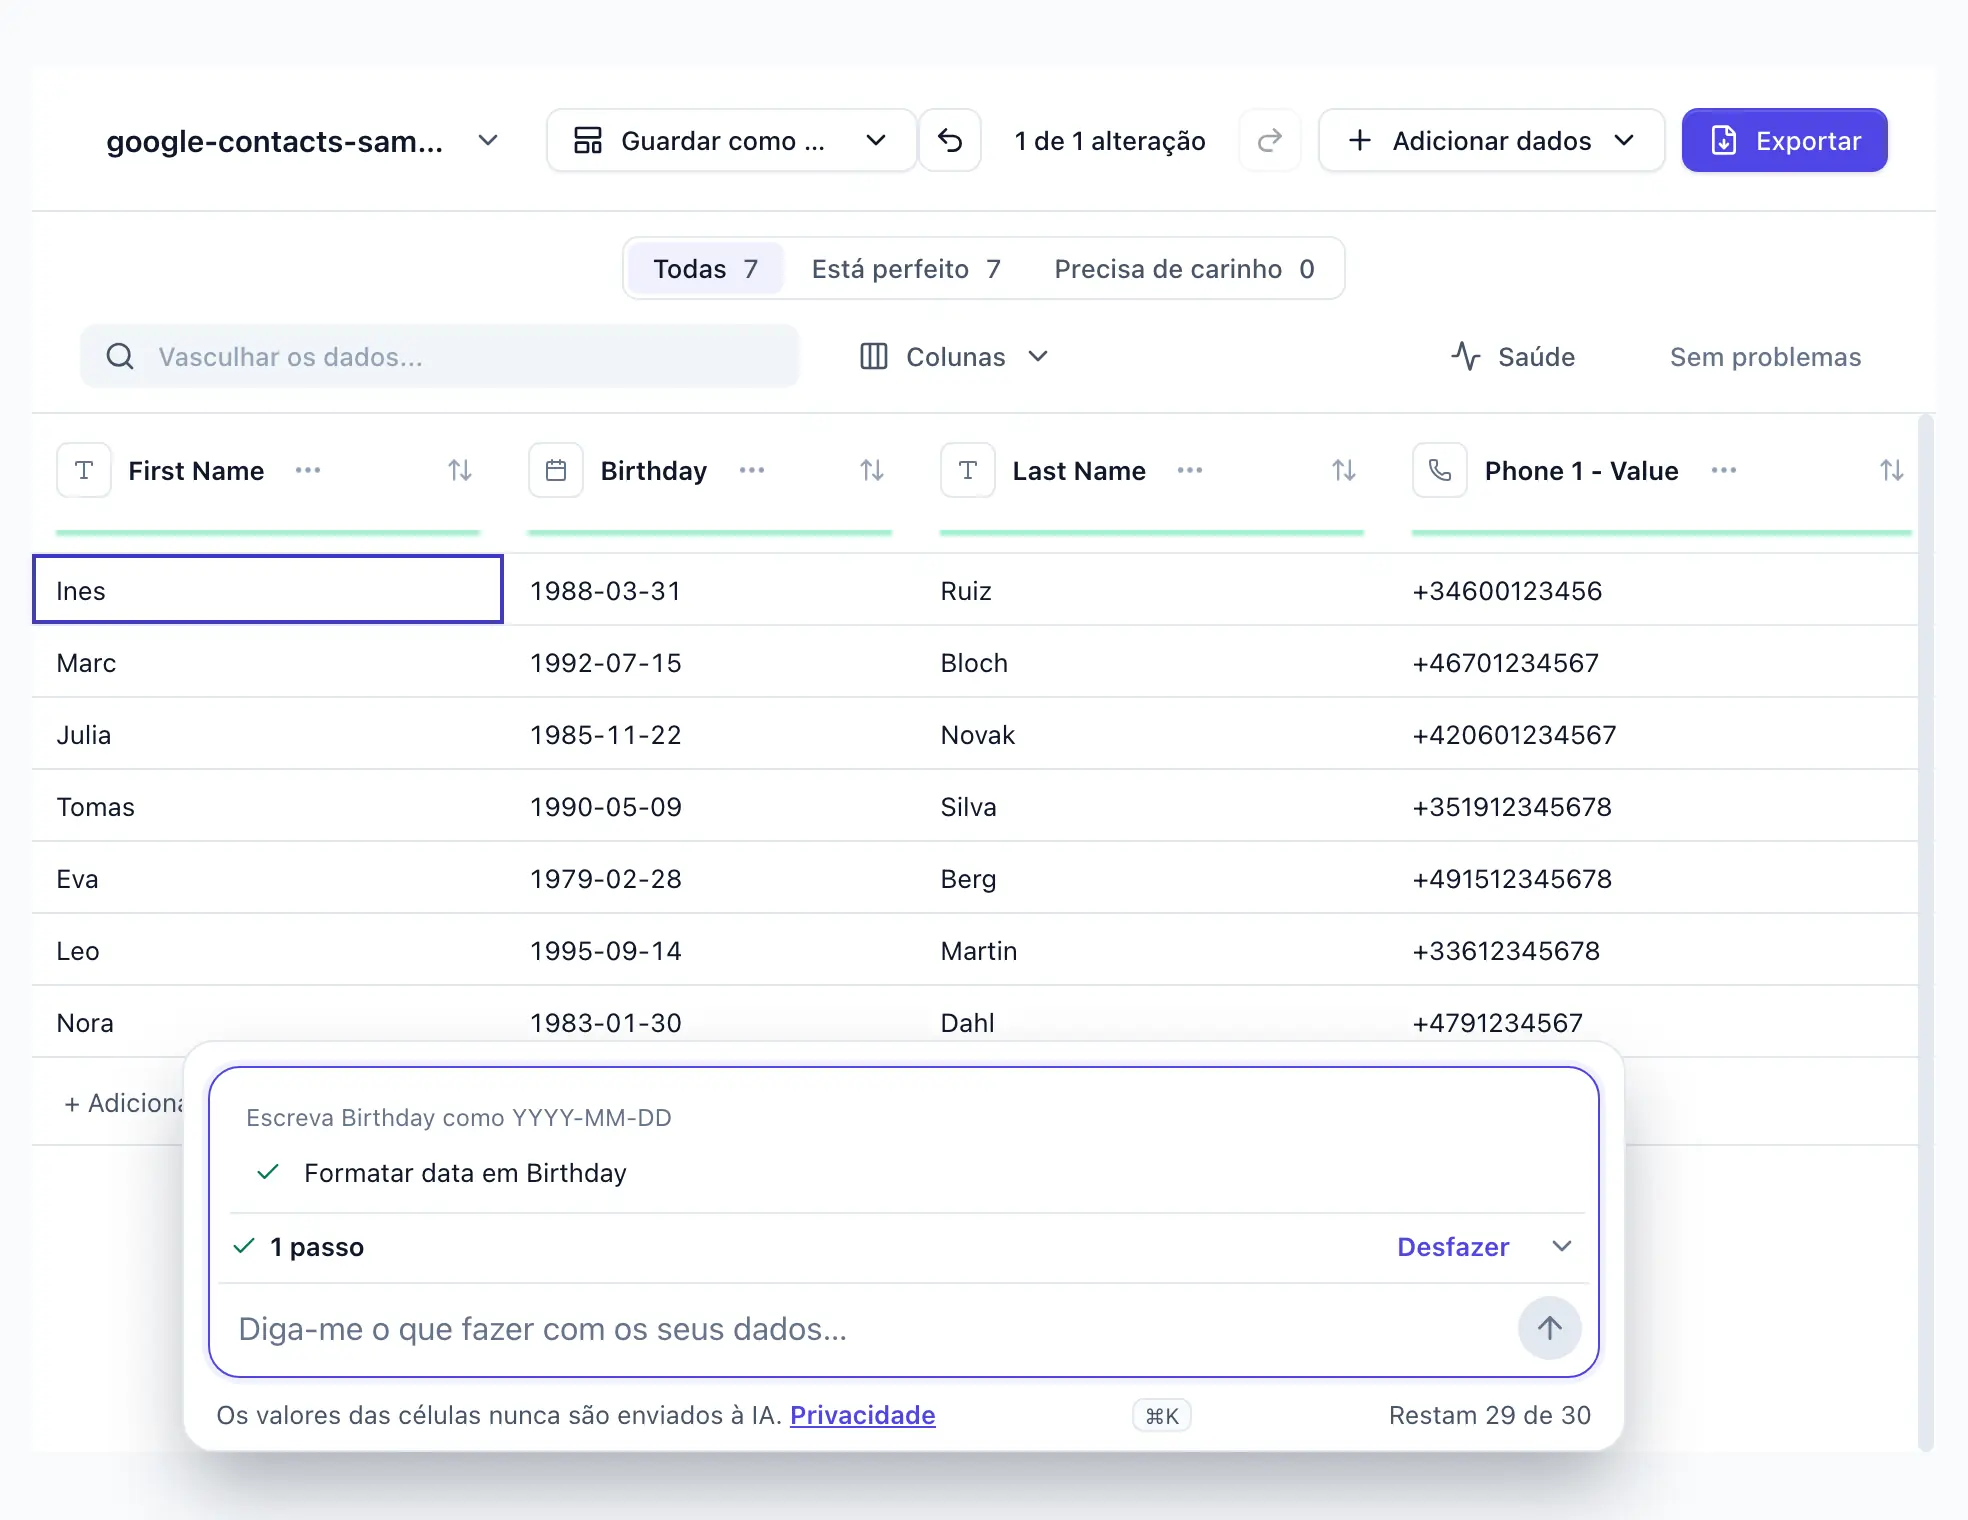The height and width of the screenshot is (1520, 1968).
Task: Open Phone 1 - Value column options menu
Action: [x=1724, y=470]
